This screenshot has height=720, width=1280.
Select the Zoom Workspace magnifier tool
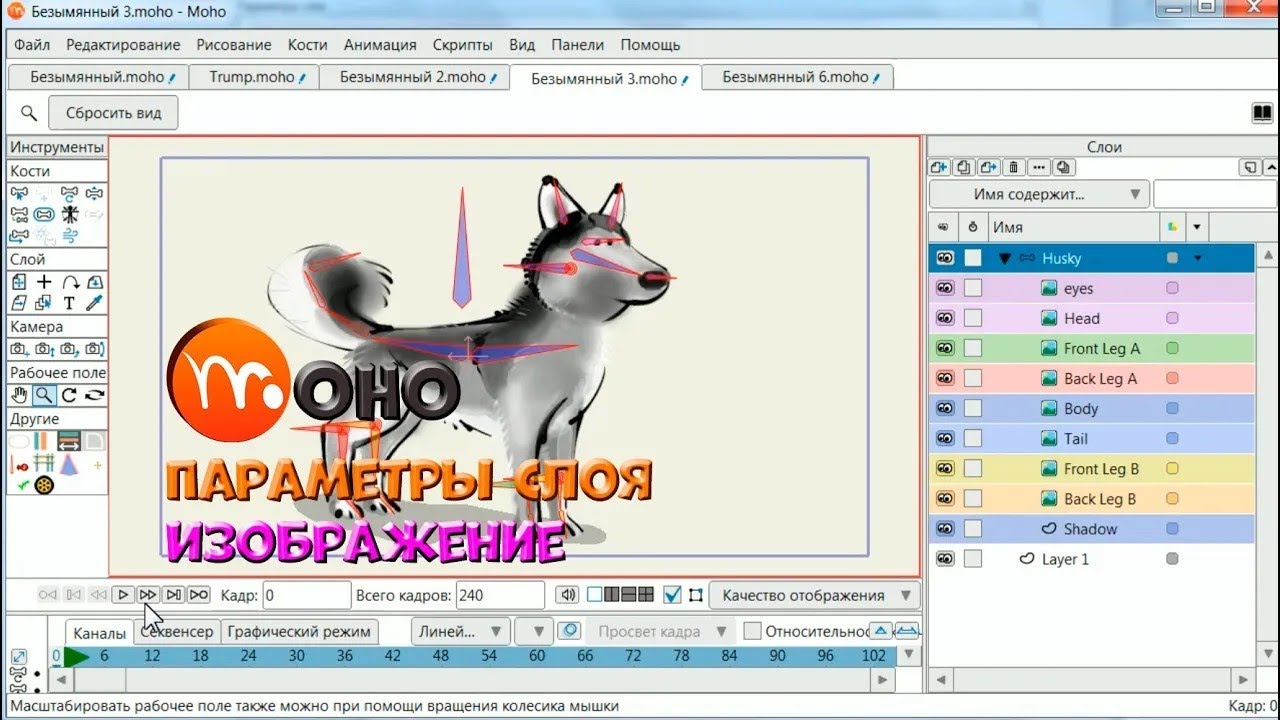click(44, 395)
